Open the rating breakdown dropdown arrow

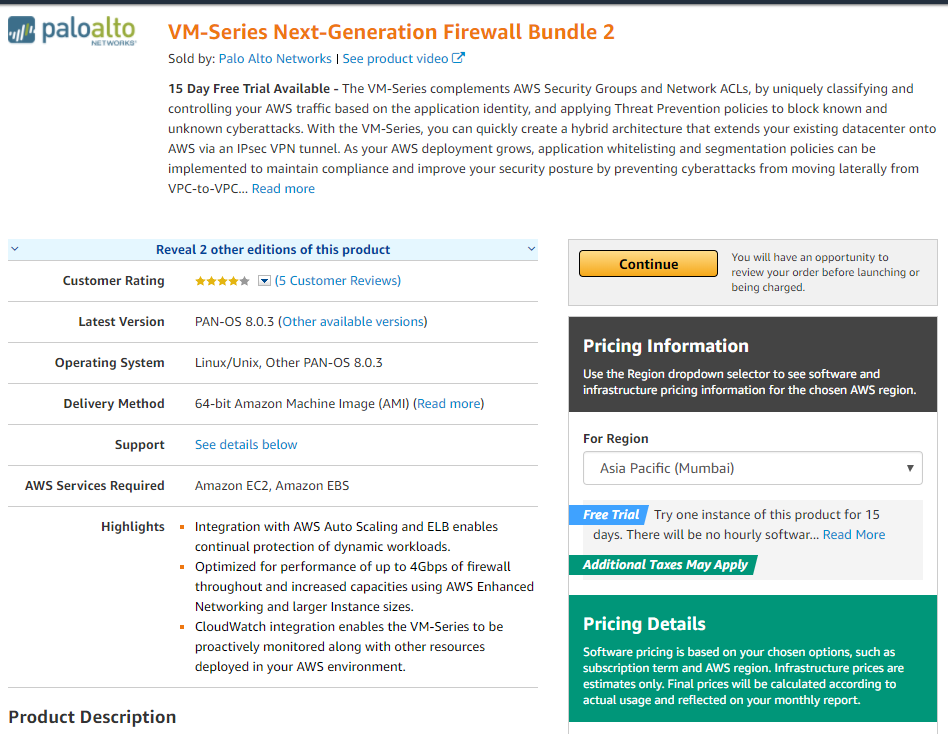coord(264,281)
